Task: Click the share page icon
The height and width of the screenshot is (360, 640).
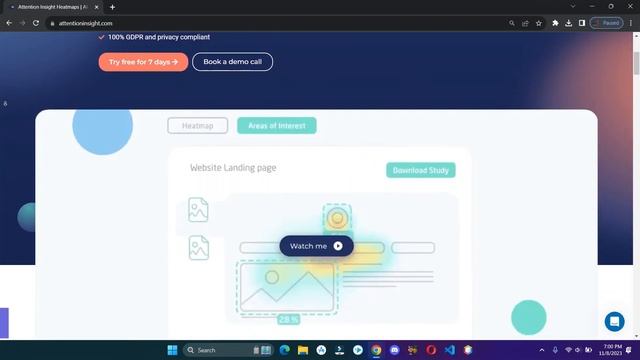Action: [525, 23]
